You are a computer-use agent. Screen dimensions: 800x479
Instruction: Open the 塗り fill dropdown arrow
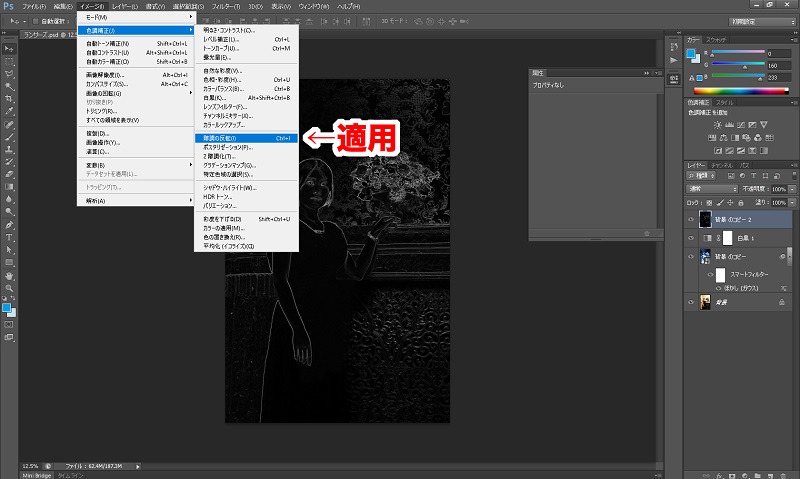[x=792, y=203]
